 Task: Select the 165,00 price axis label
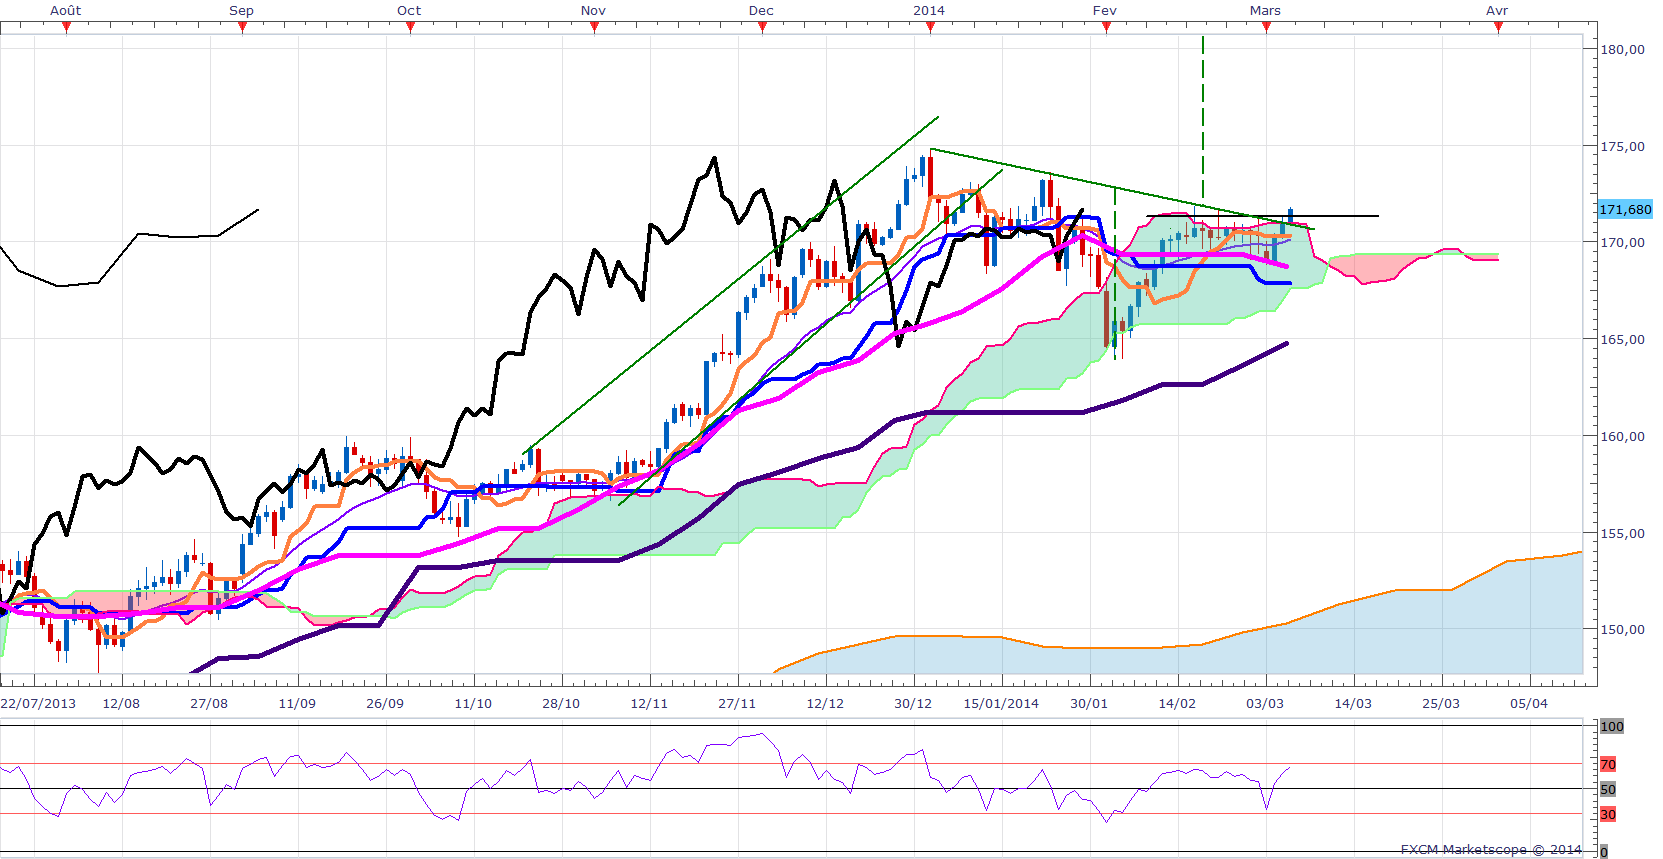(1622, 339)
